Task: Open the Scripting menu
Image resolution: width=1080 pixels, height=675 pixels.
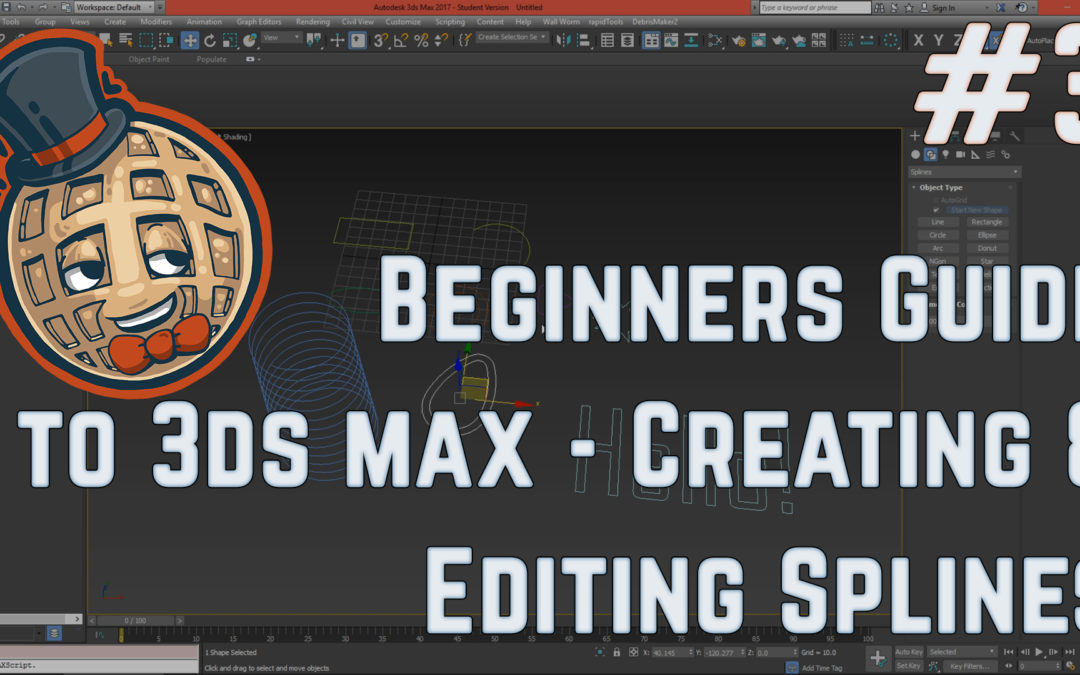Action: pos(450,21)
